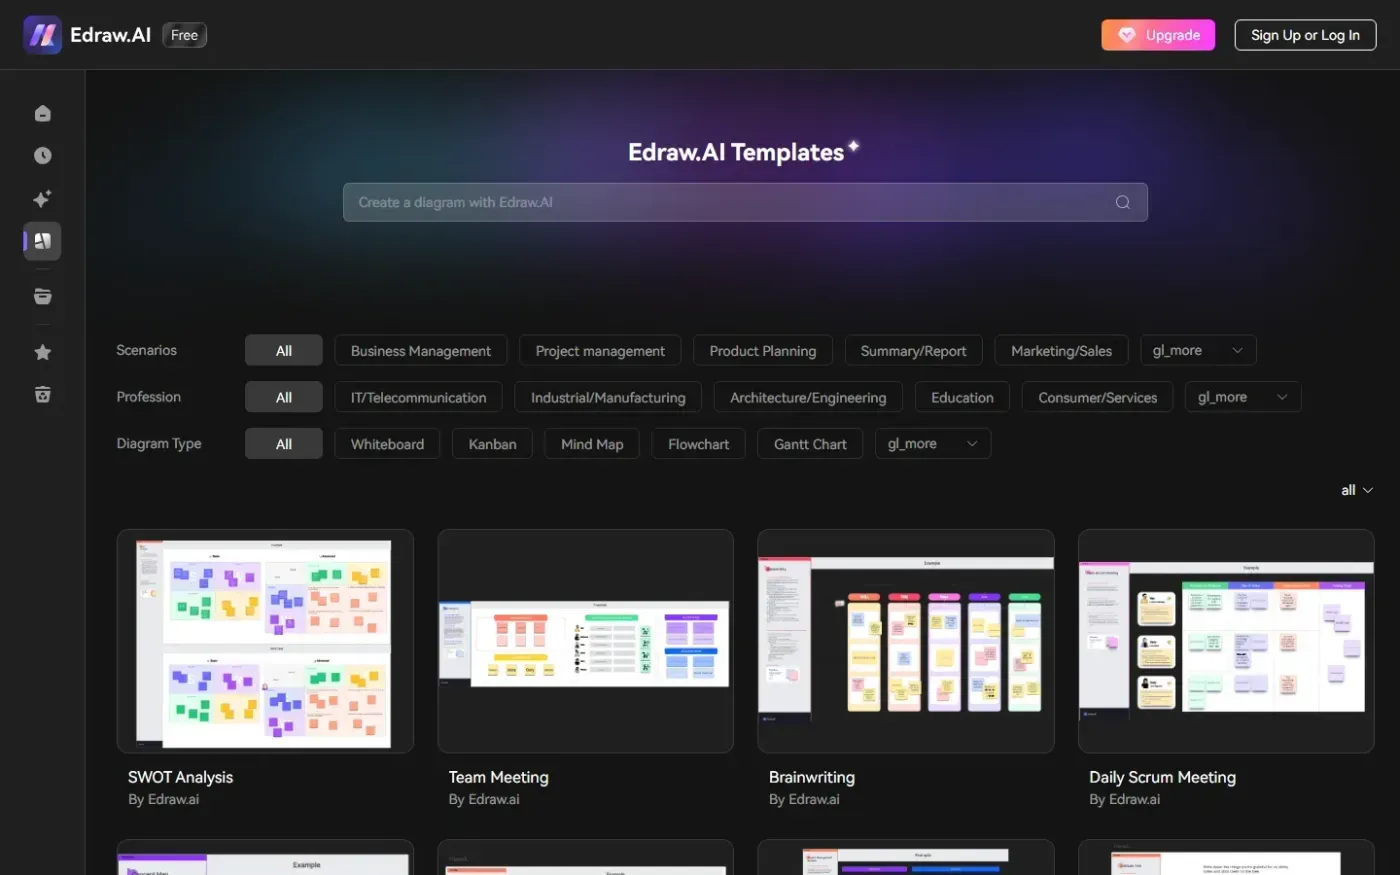Viewport: 1400px width, 875px height.
Task: Filter by Architecture/Engineering profession
Action: 808,397
